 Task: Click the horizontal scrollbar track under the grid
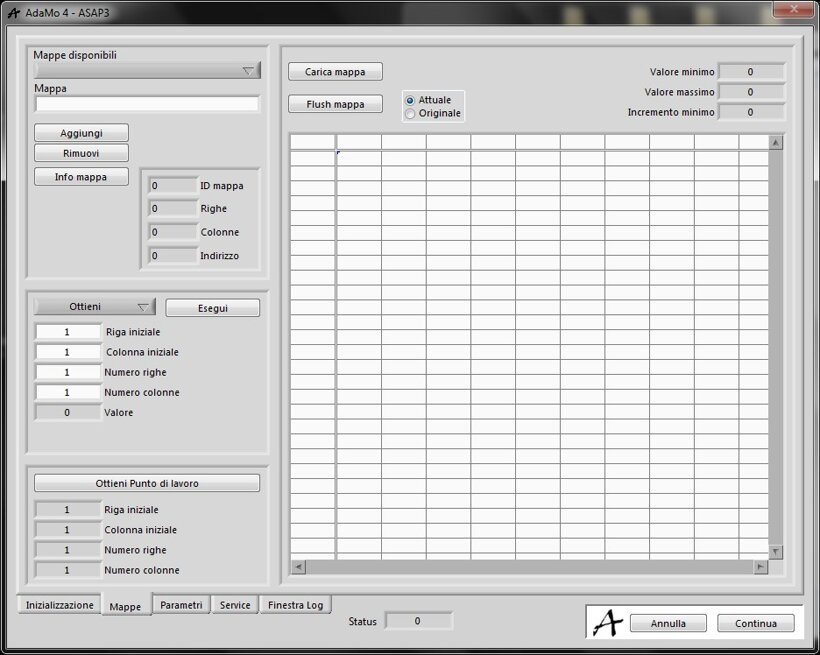click(528, 567)
